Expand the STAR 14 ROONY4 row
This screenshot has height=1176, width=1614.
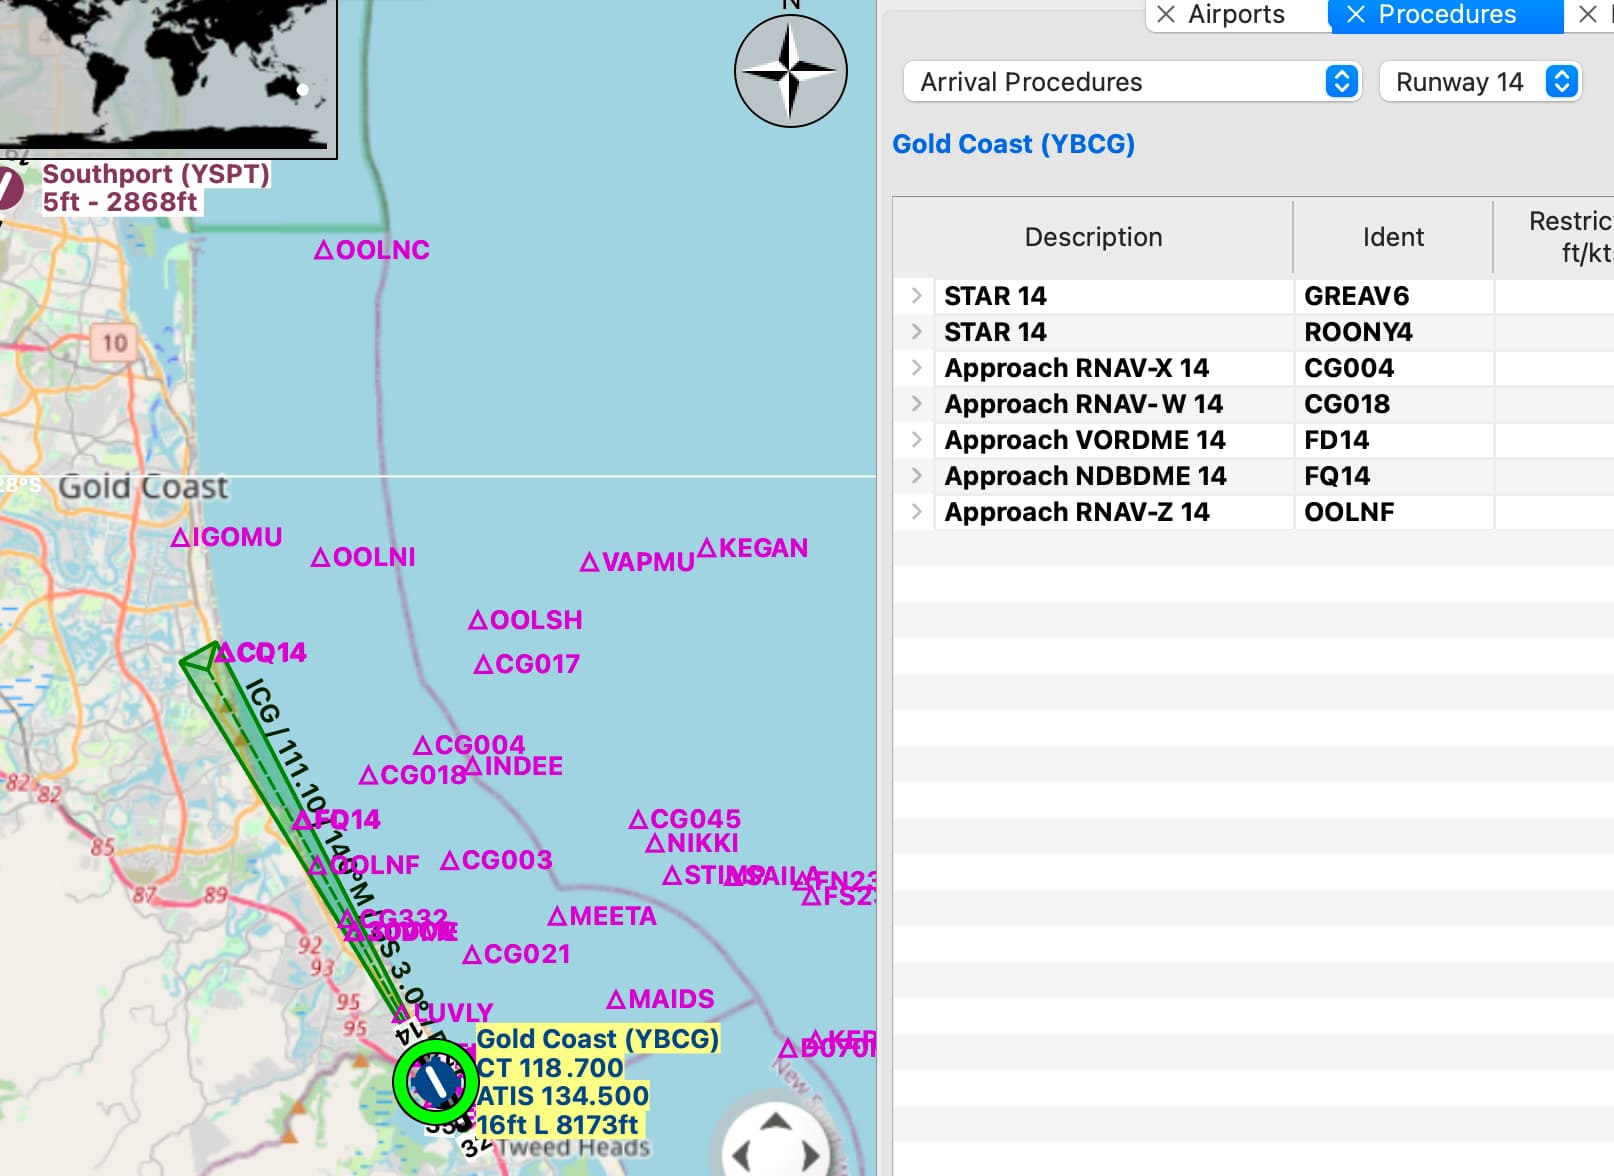point(917,332)
